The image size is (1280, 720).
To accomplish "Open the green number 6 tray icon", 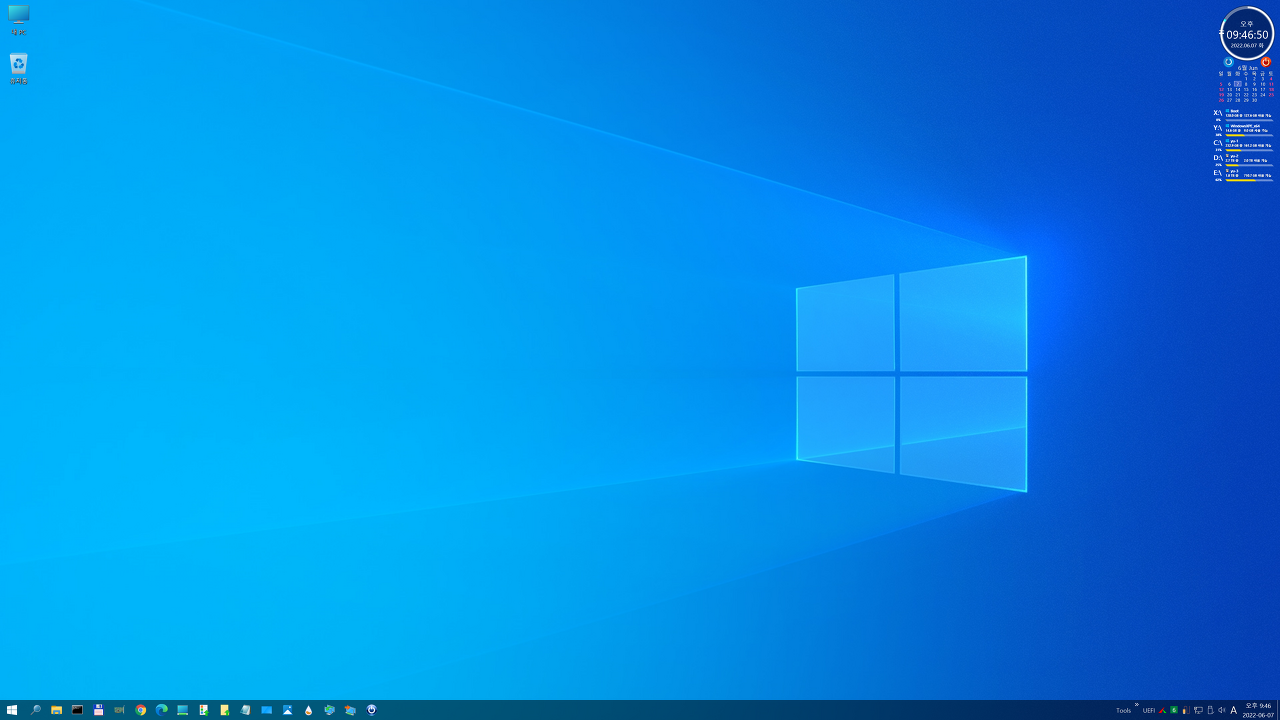I will [1174, 710].
